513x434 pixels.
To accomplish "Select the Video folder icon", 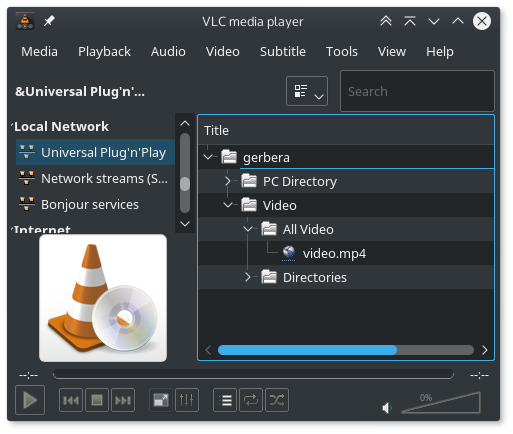I will tap(249, 205).
